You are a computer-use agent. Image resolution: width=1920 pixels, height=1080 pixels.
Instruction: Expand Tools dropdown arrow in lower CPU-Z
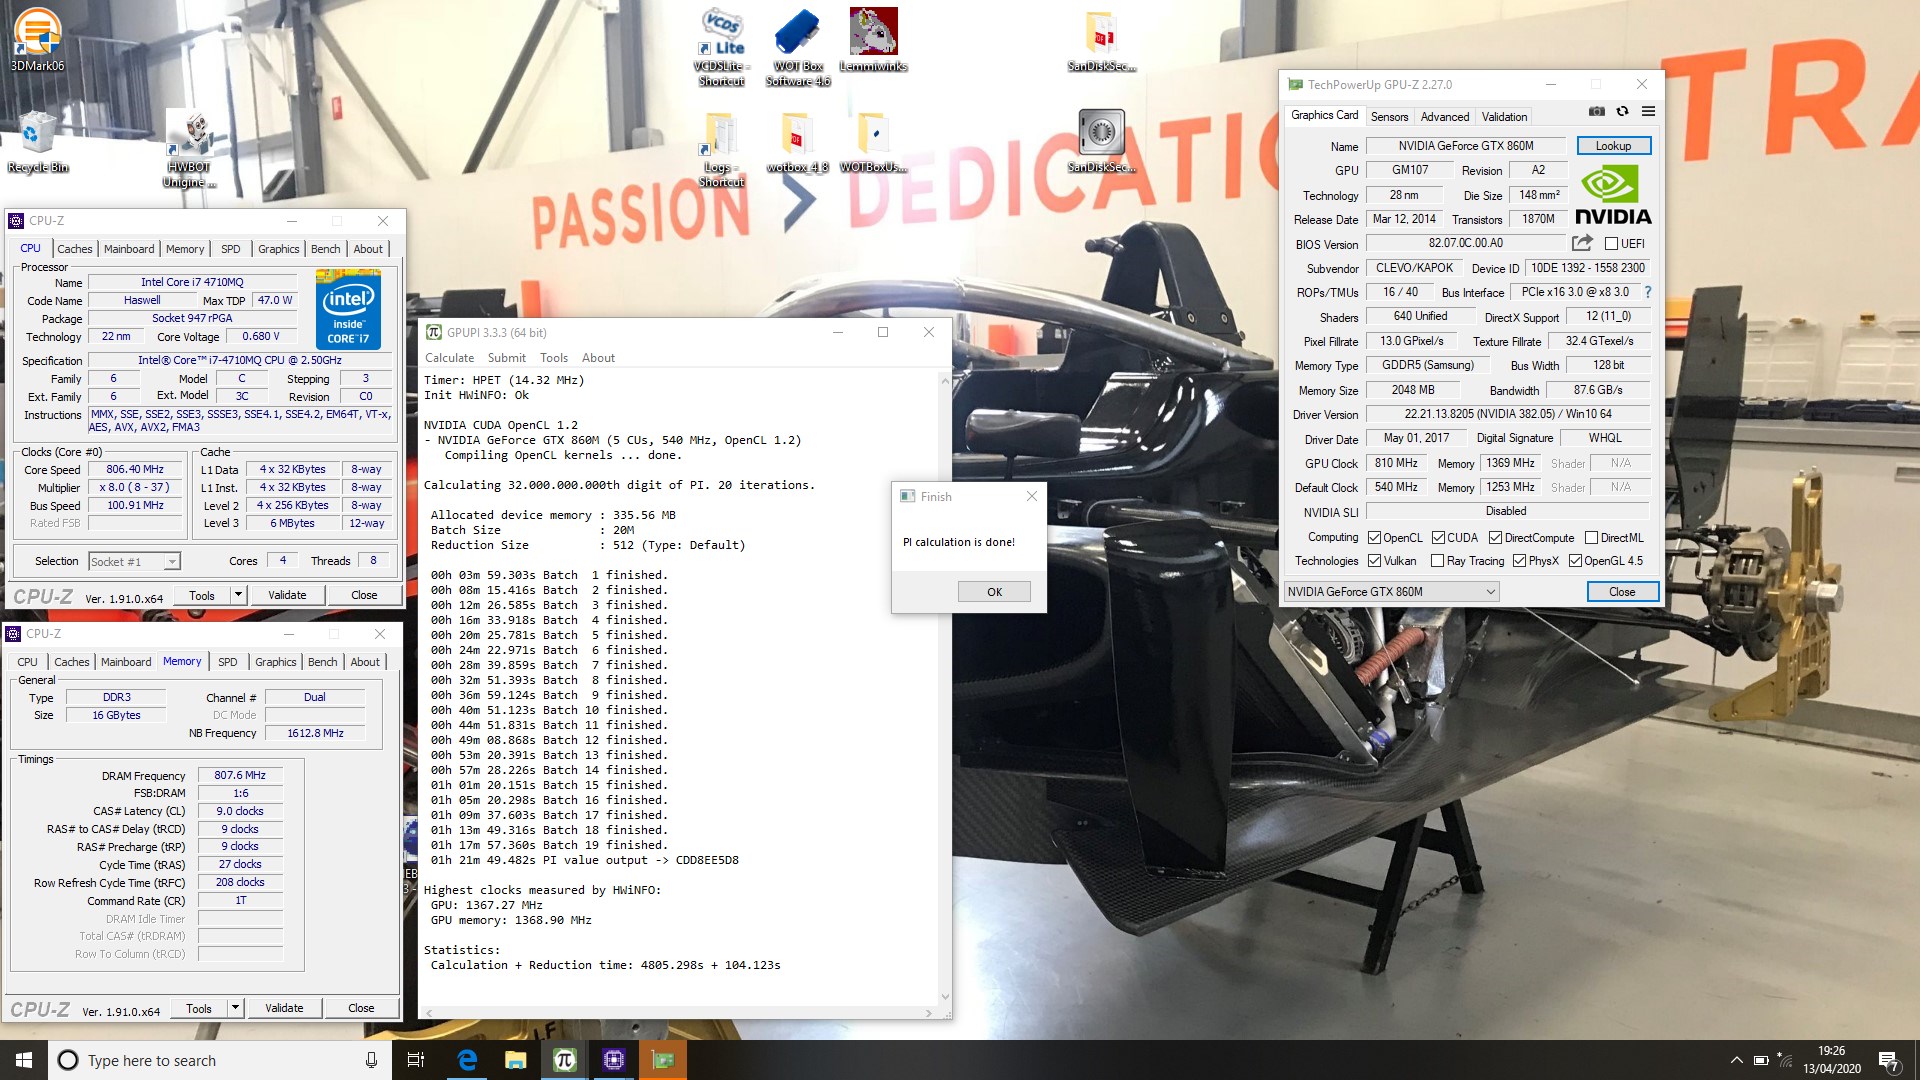(235, 1008)
